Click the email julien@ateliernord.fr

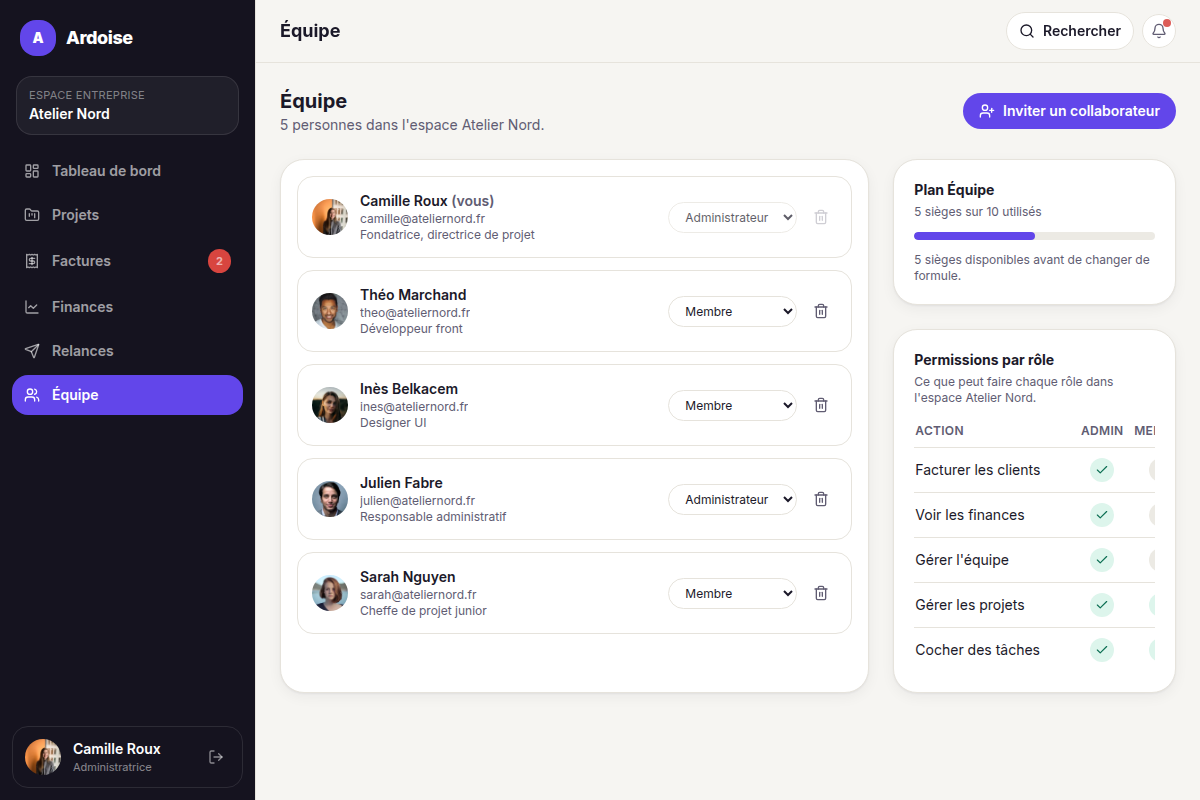pyautogui.click(x=417, y=500)
